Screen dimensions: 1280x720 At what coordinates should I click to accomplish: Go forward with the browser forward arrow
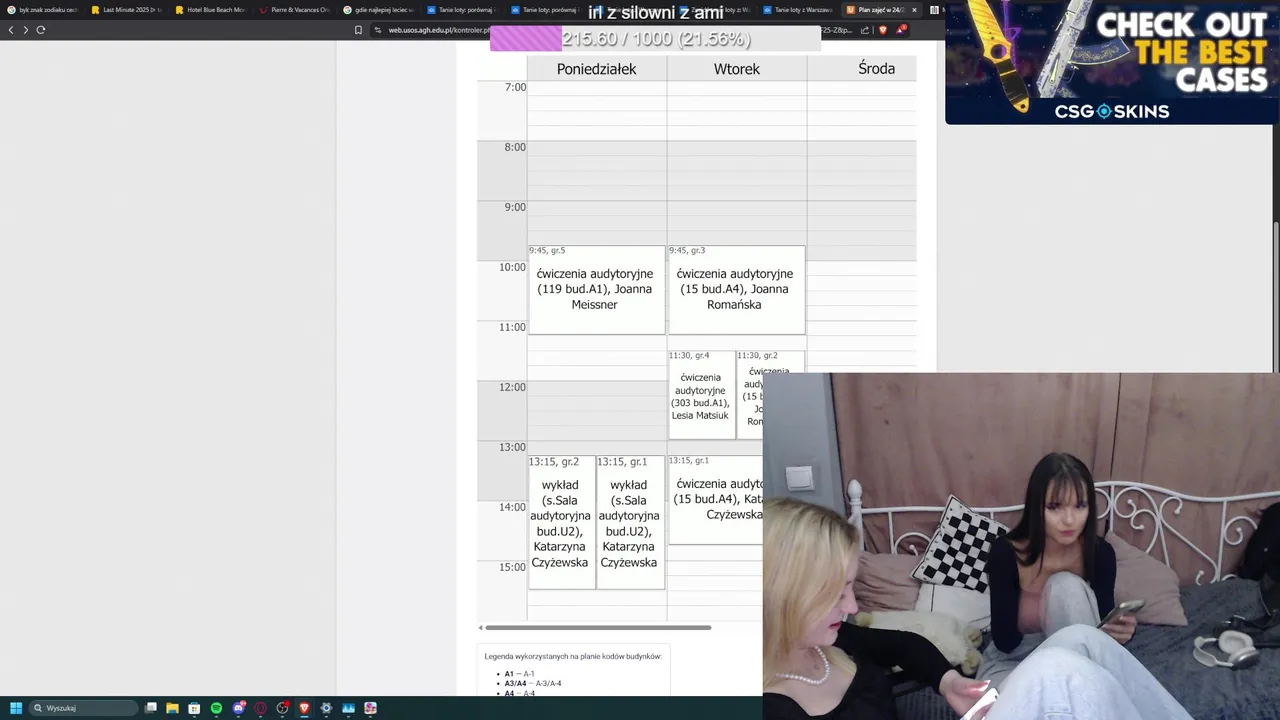pos(26,30)
